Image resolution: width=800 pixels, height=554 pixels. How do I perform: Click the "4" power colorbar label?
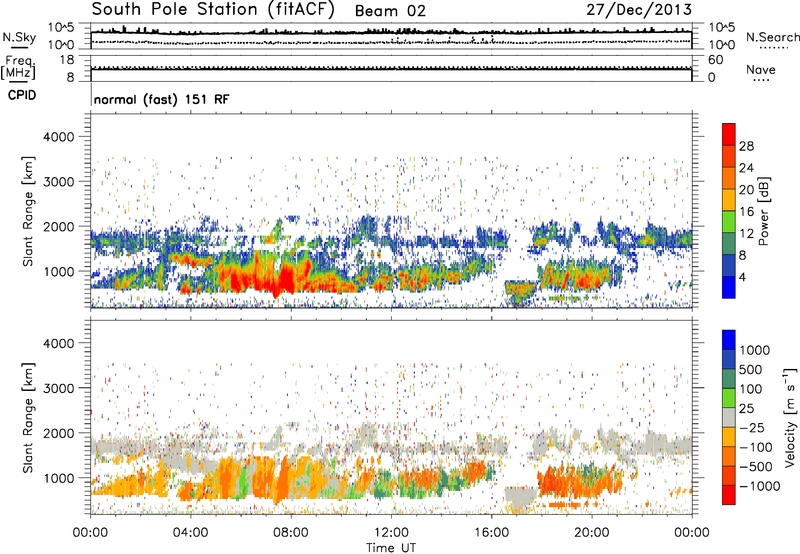742,277
